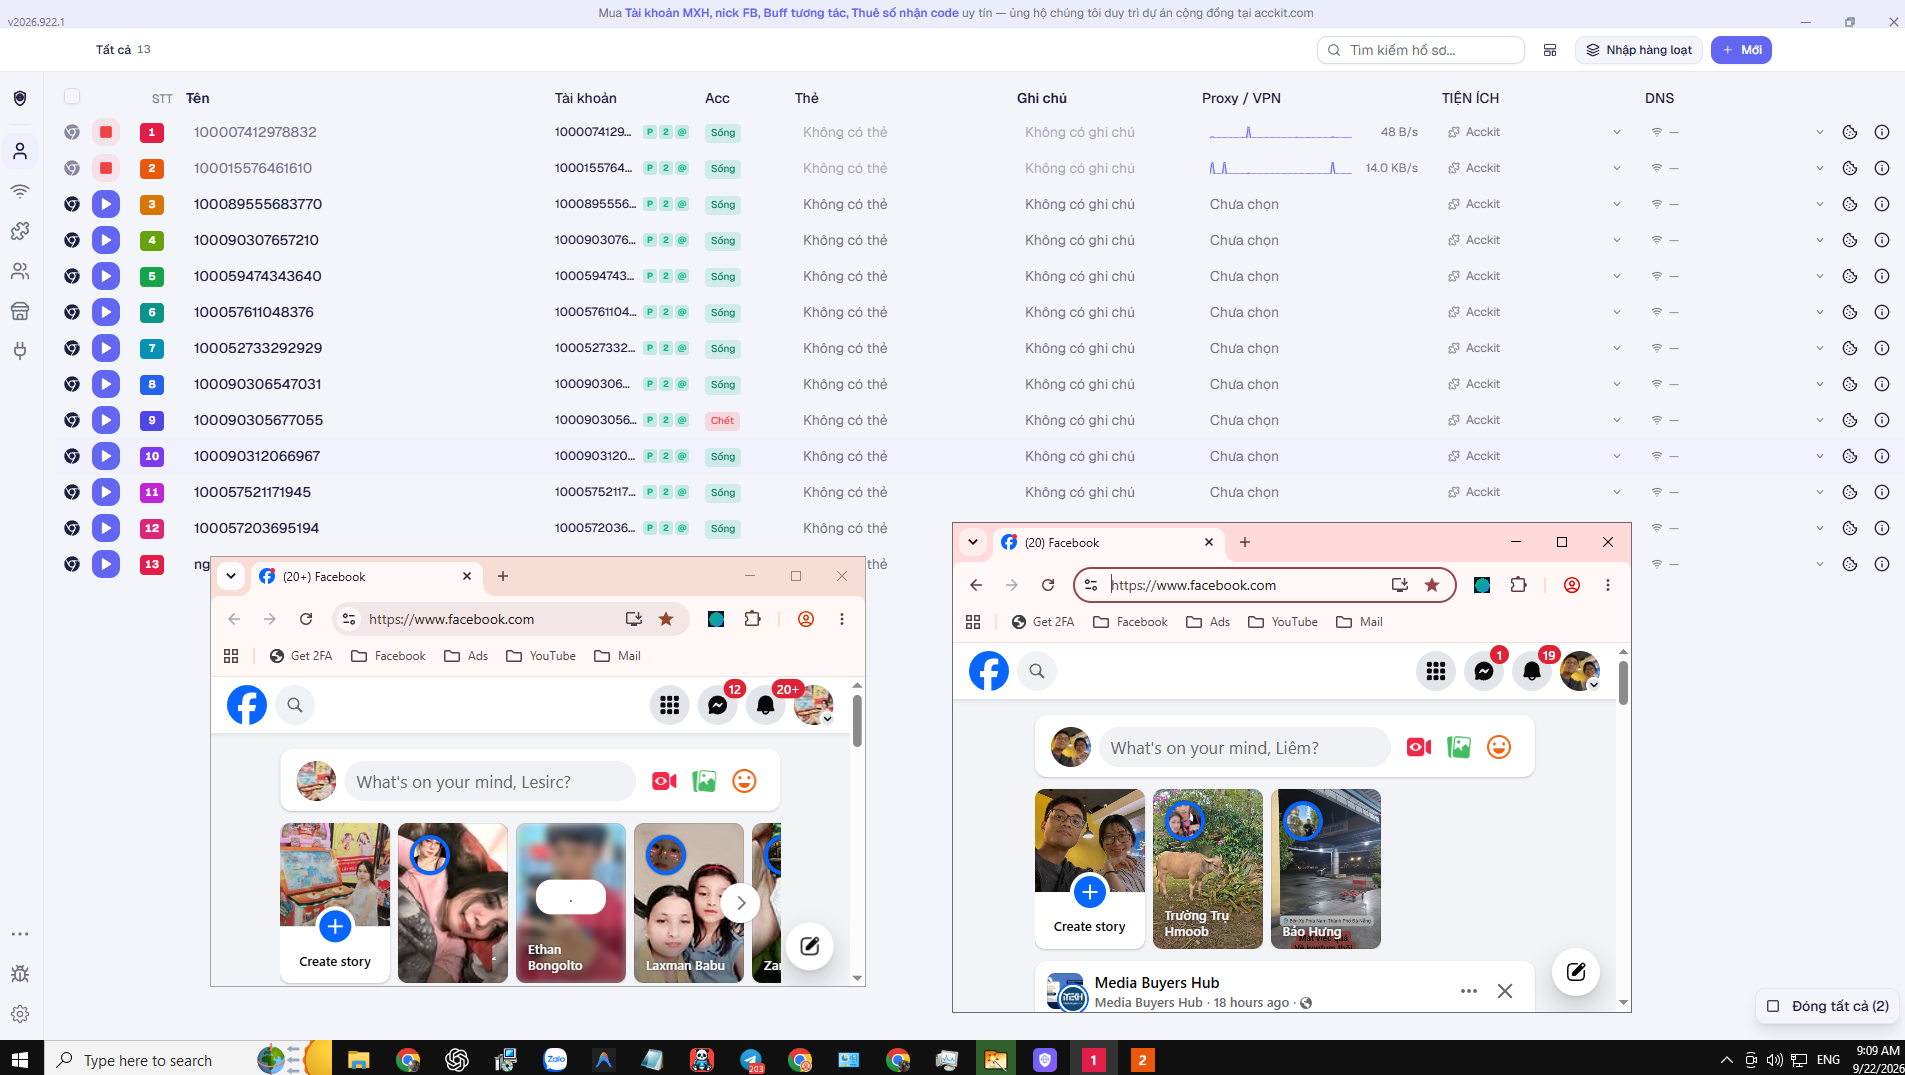Open Zalo from the Windows taskbar
1905x1075 pixels.
tap(555, 1059)
